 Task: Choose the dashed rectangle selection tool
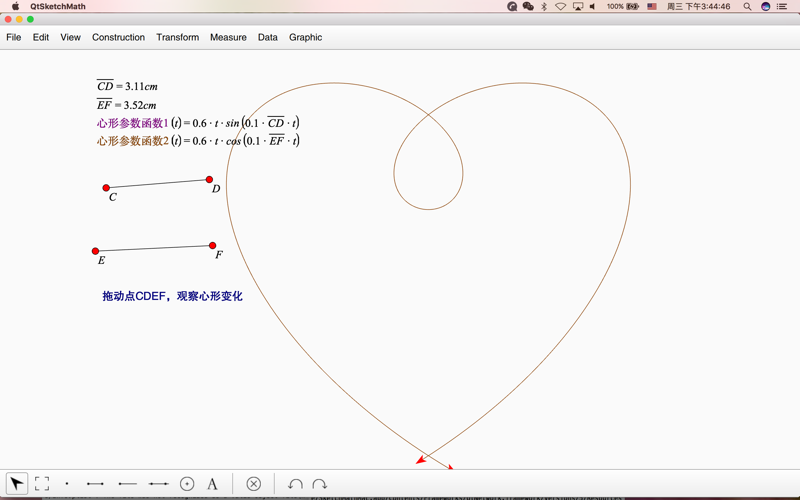(x=42, y=484)
